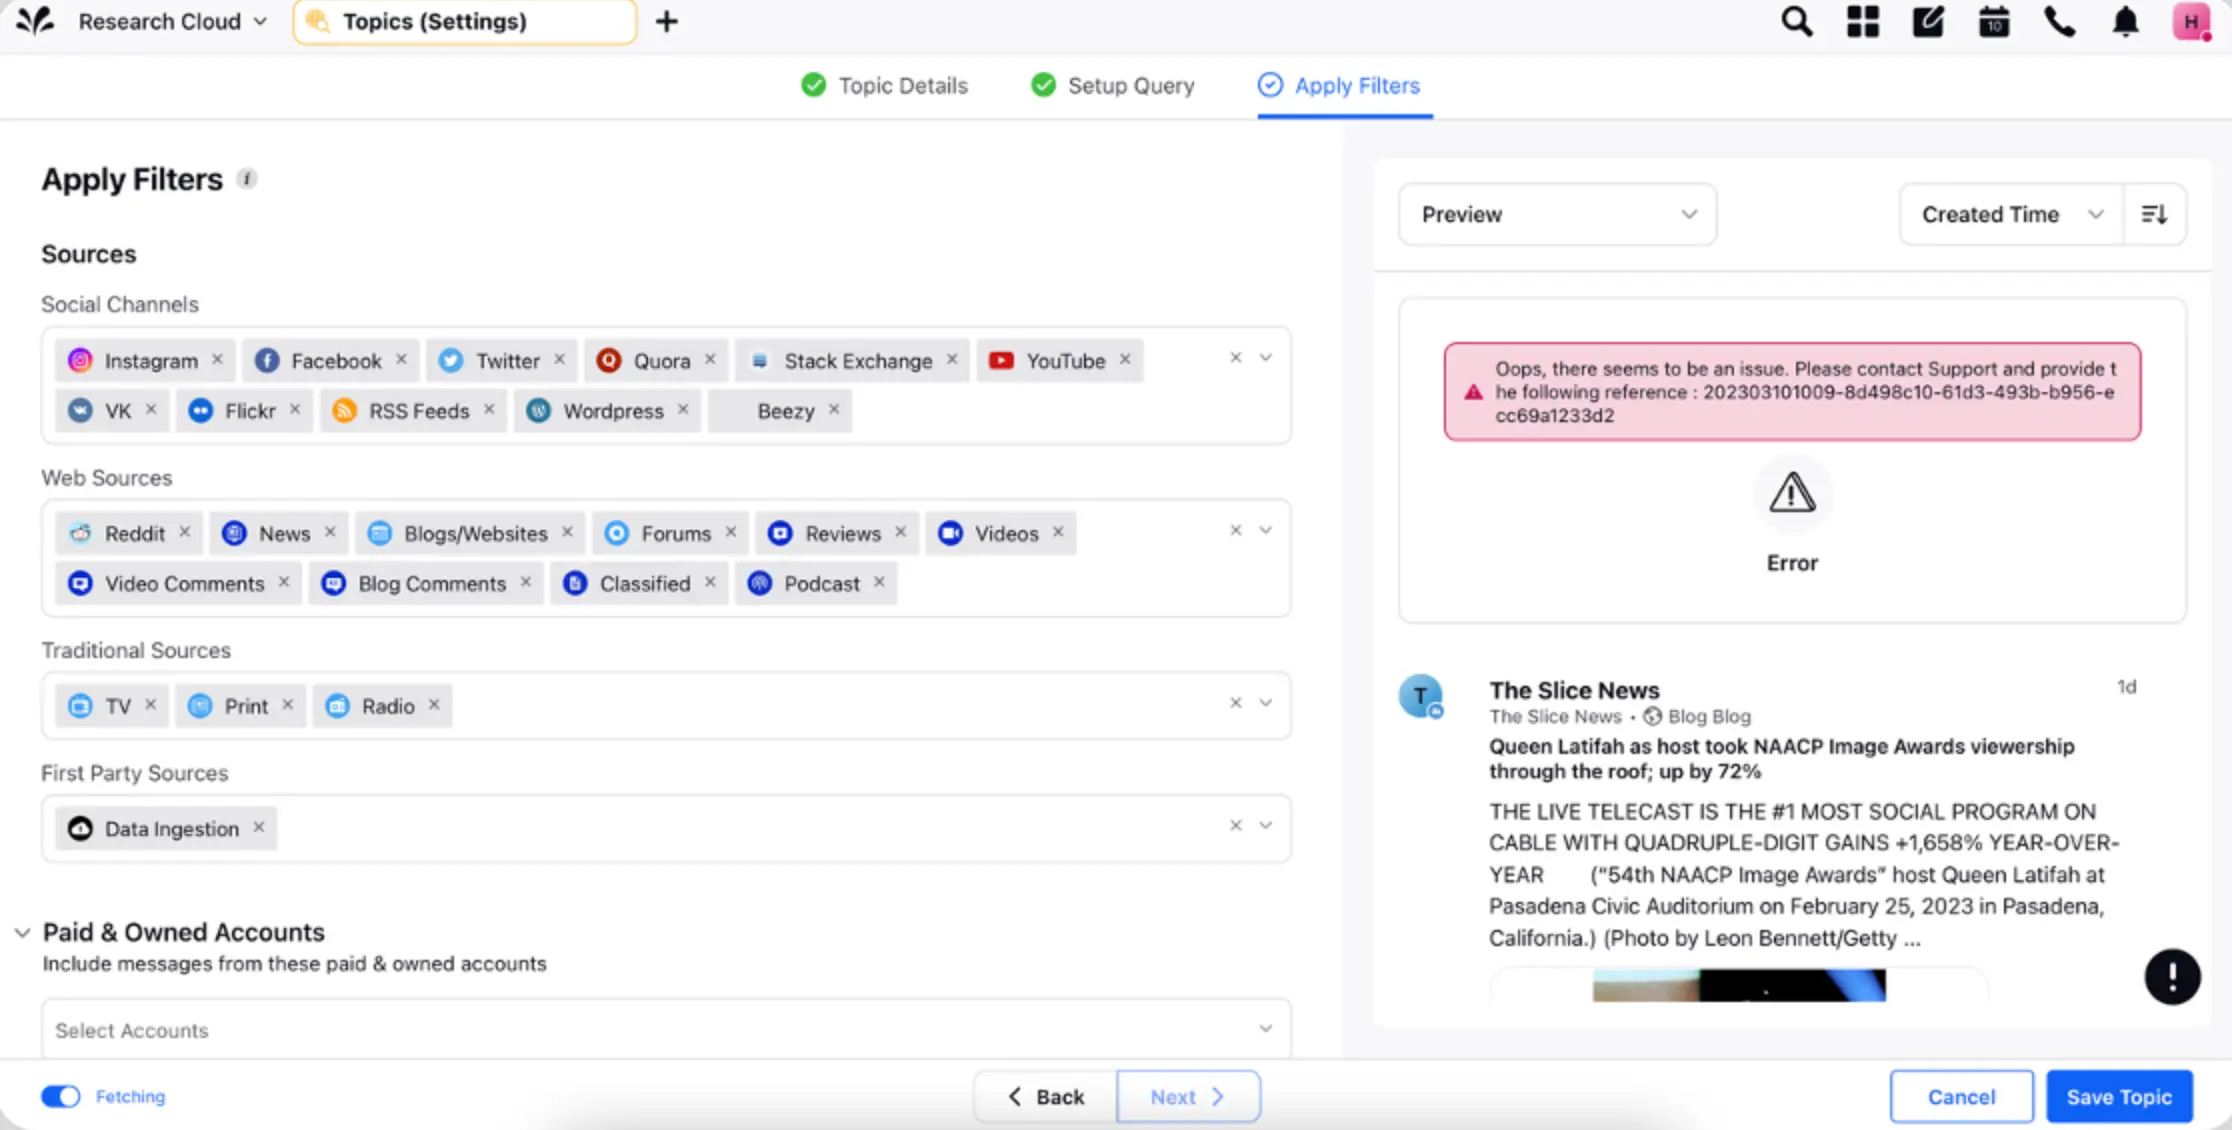Open the Select Accounts dropdown

pos(666,1029)
